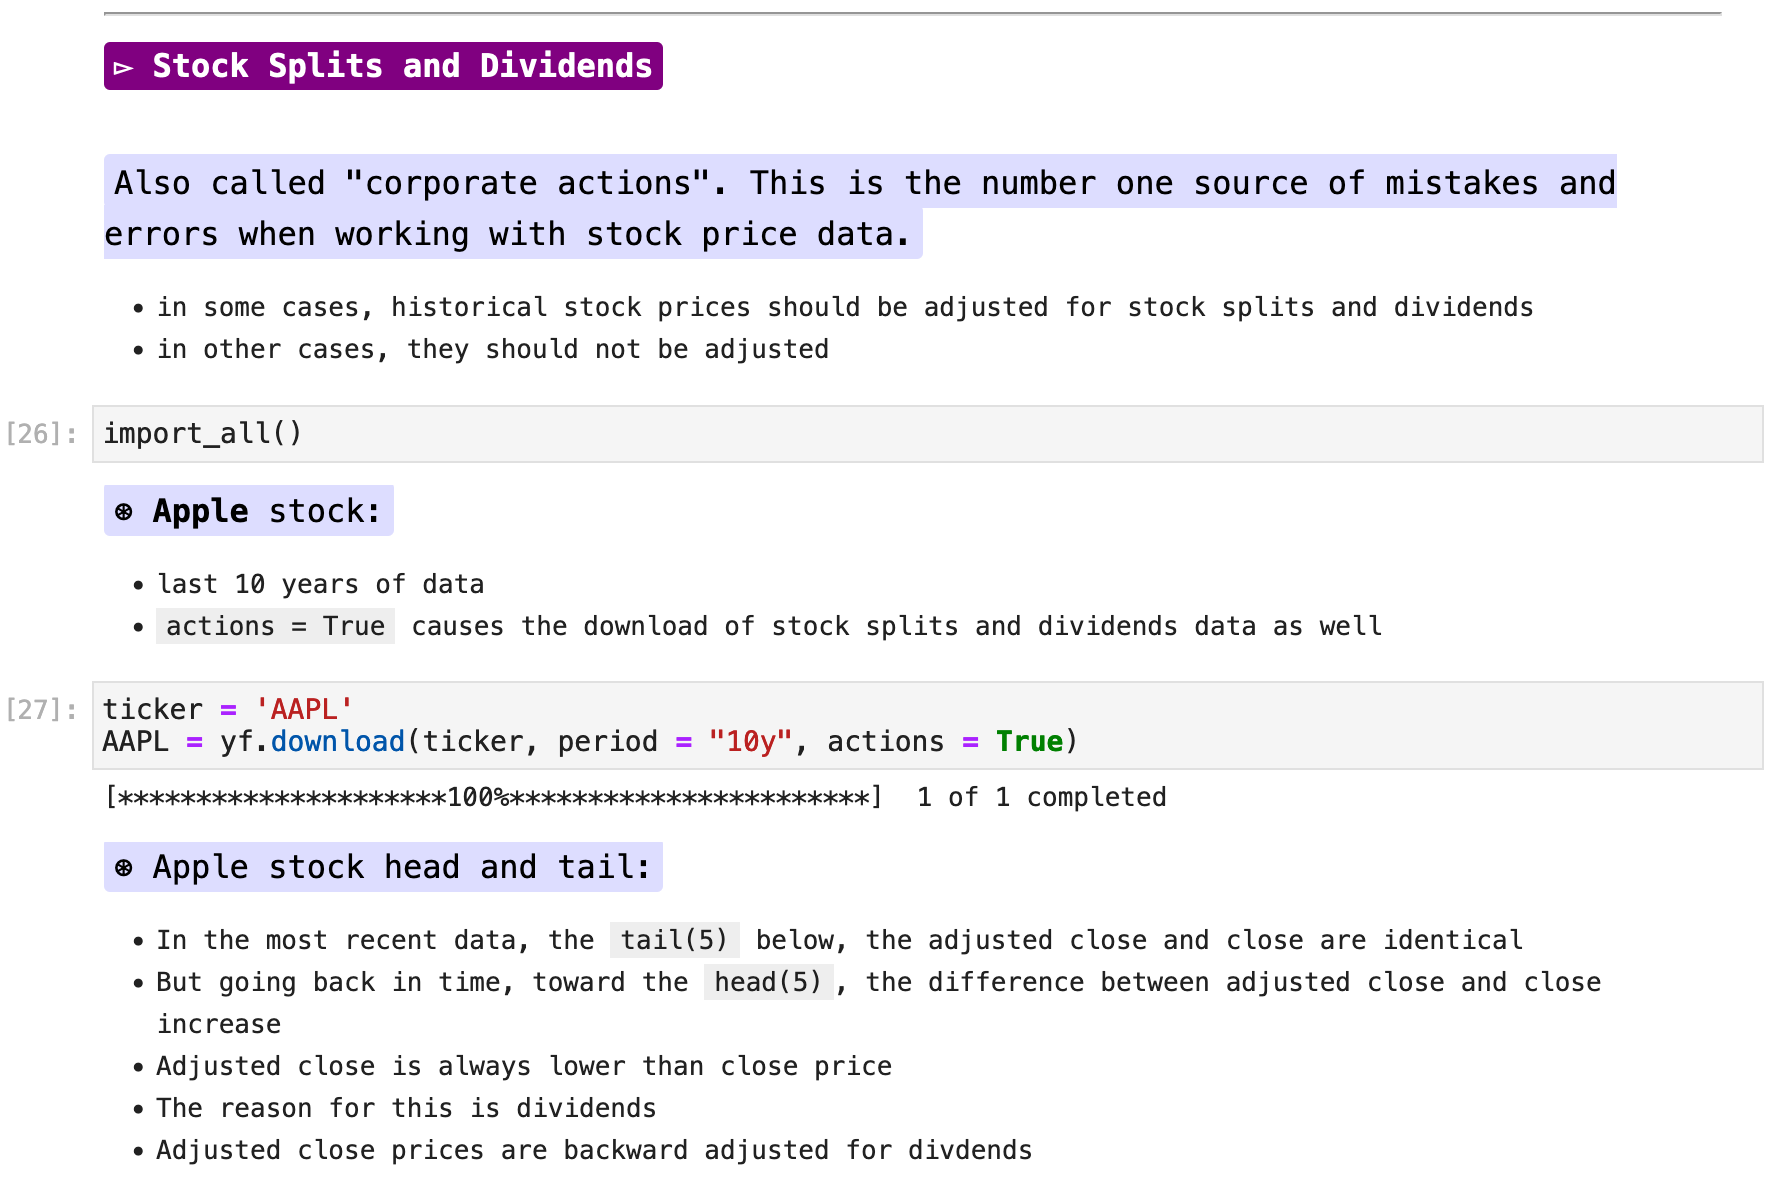Click the paragraph starting "Also called corporate actions"
This screenshot has width=1776, height=1182.
(x=860, y=208)
